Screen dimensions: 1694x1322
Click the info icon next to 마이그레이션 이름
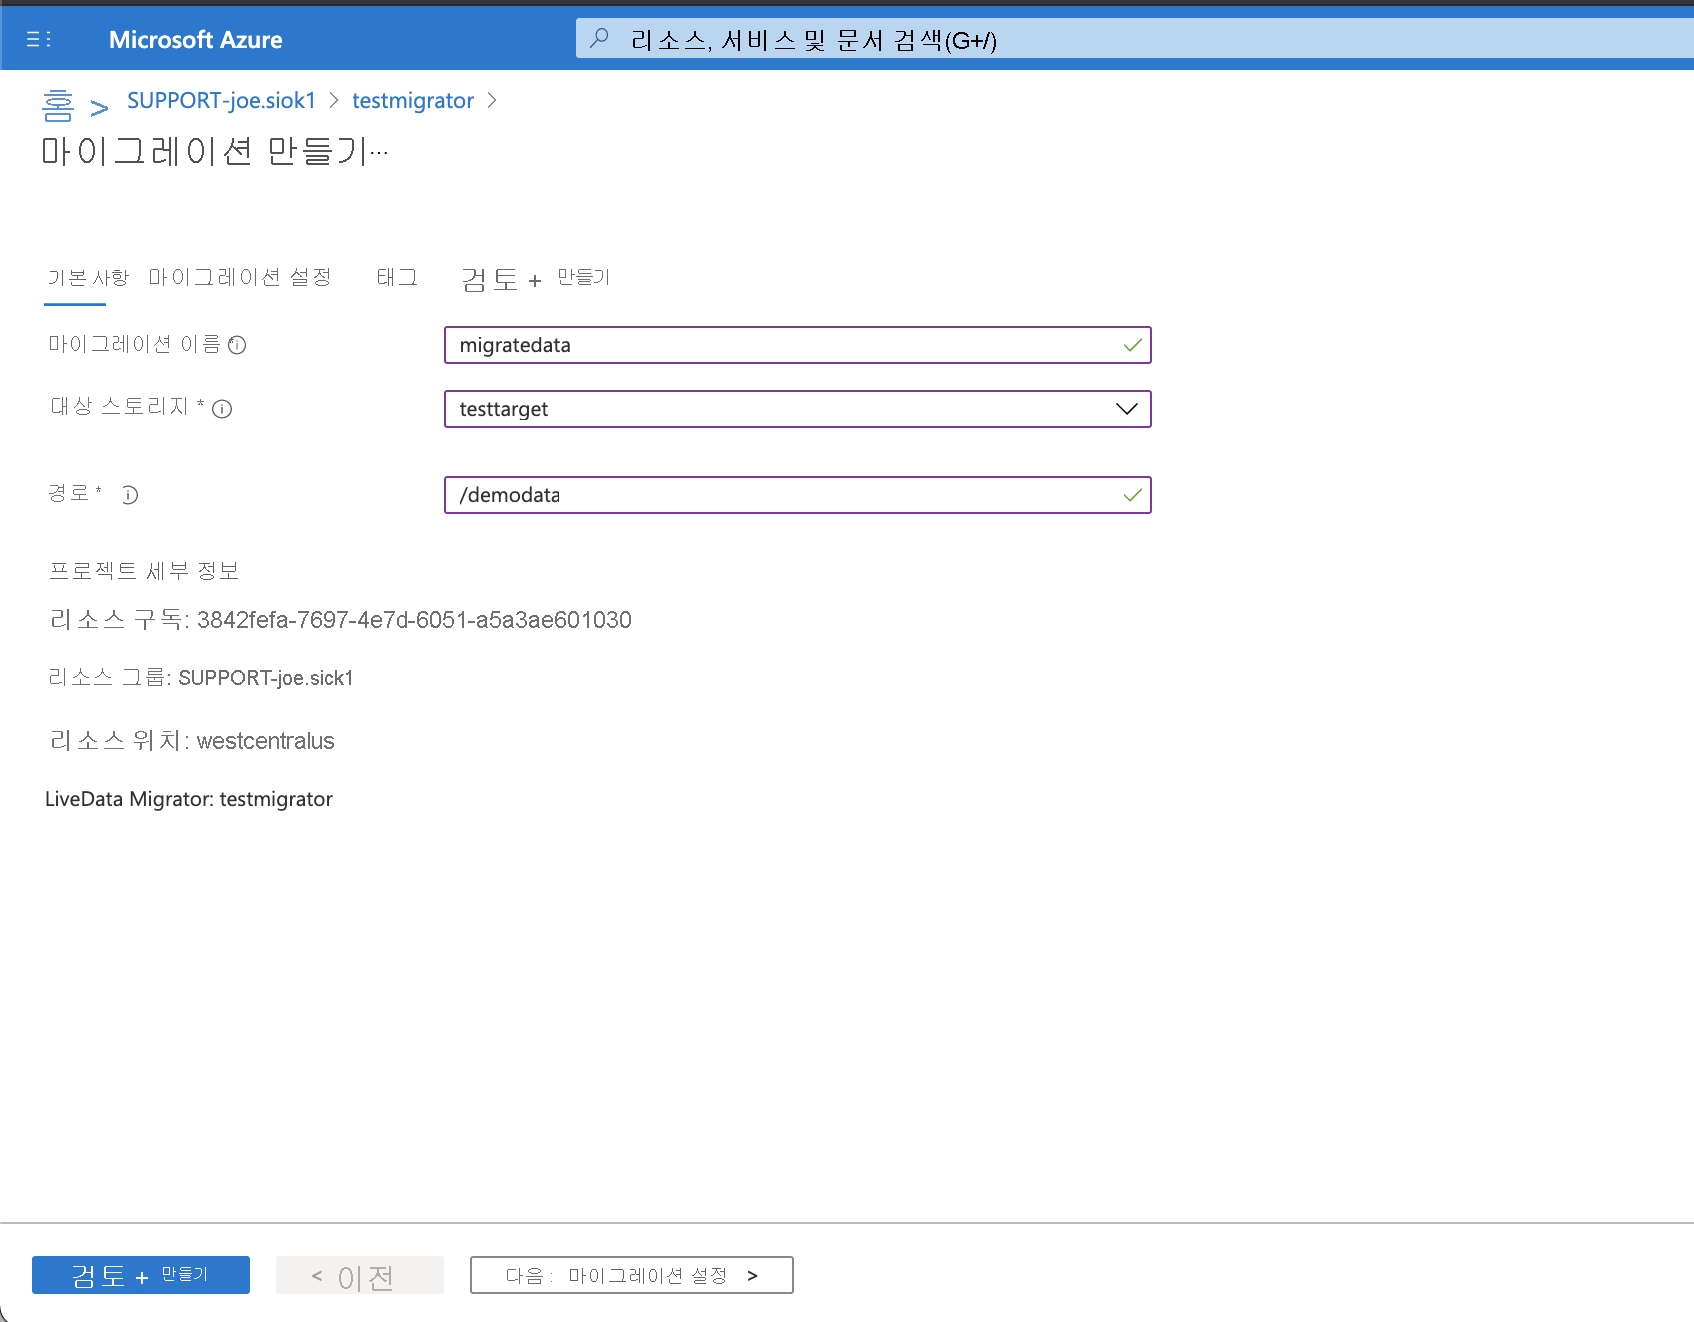click(x=238, y=345)
